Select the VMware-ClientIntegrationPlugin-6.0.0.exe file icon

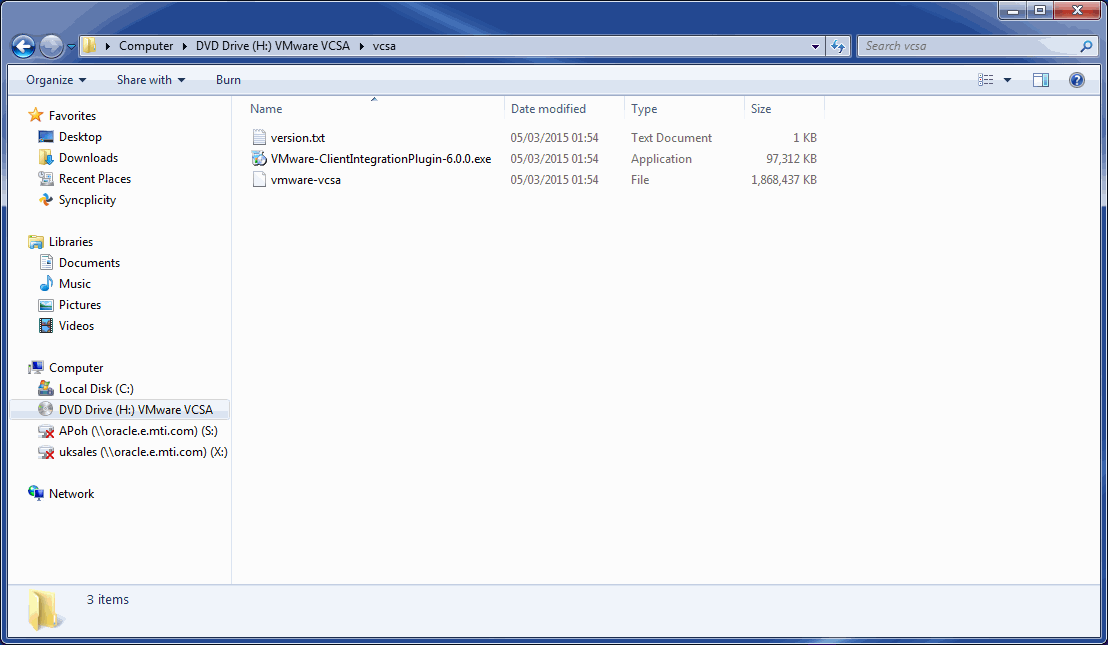coord(259,159)
